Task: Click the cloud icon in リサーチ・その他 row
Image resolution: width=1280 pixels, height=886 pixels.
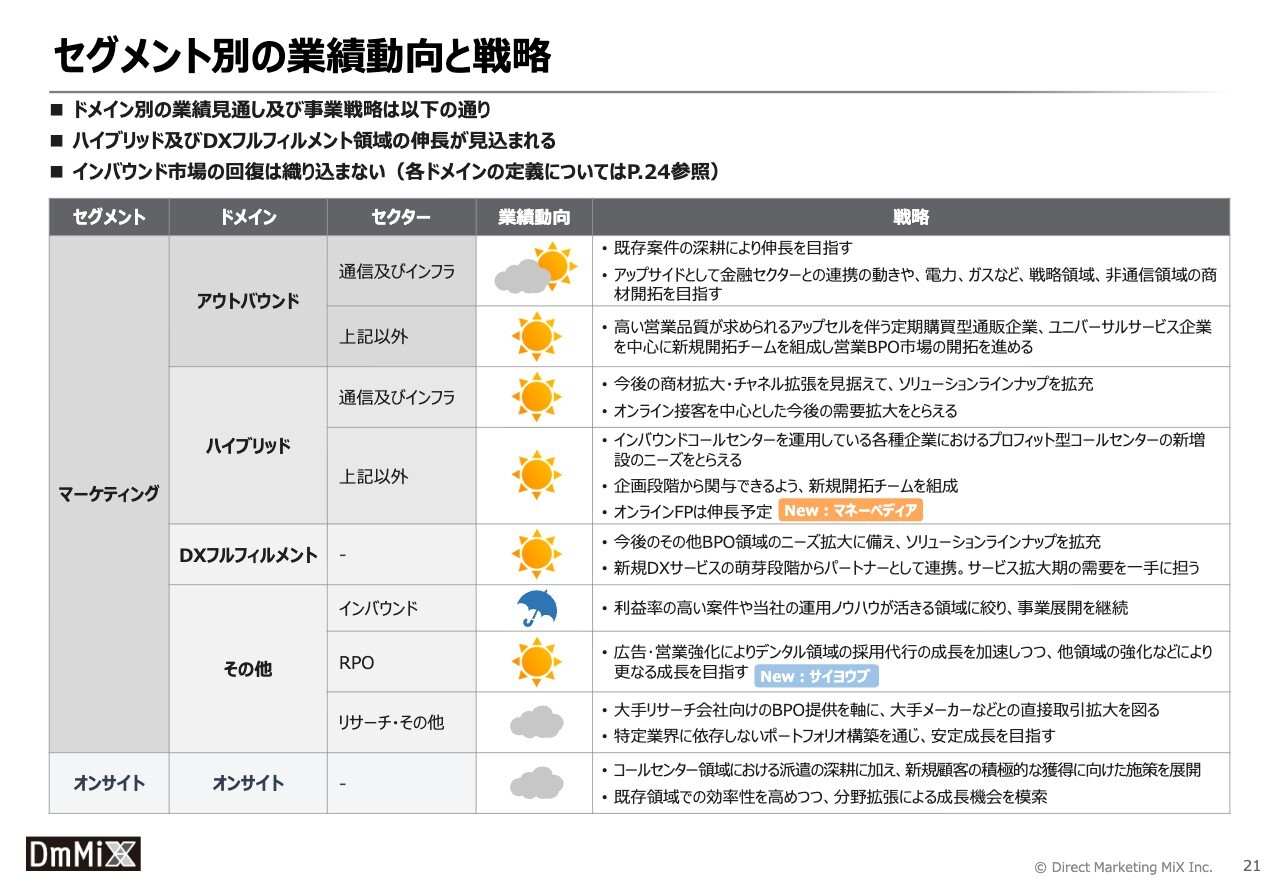Action: click(536, 721)
